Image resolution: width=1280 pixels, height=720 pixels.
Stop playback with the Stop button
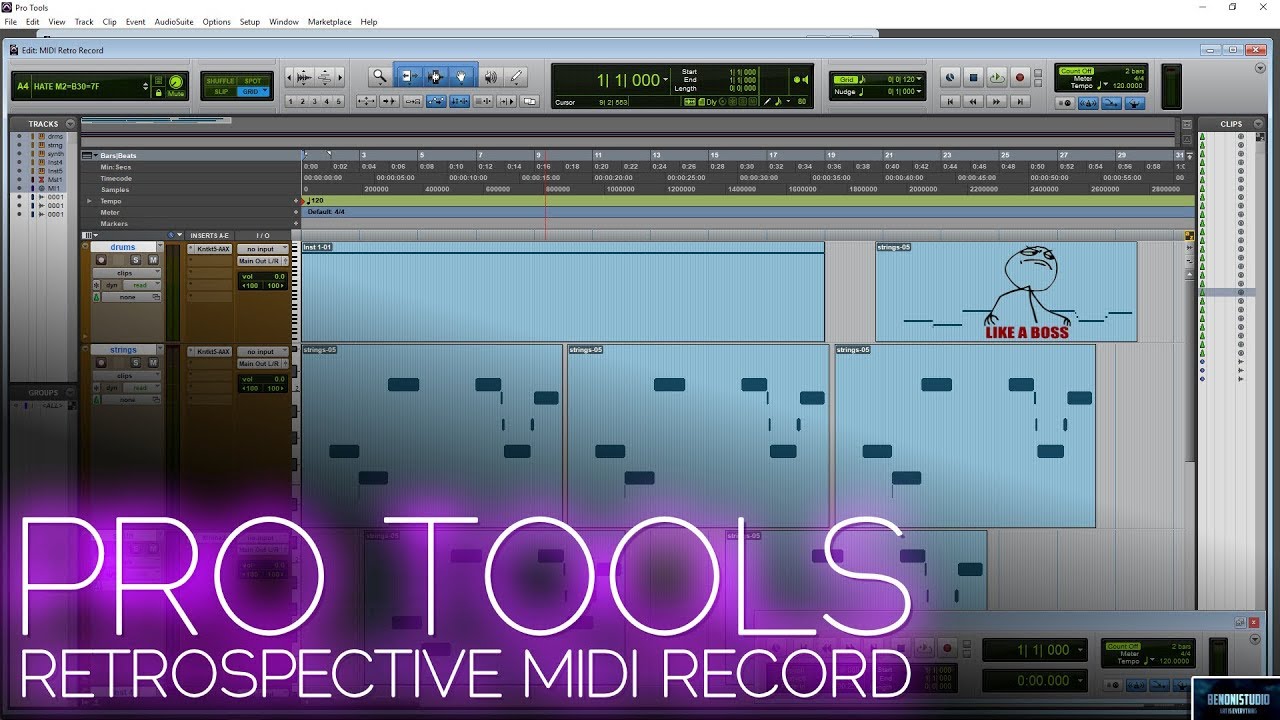click(974, 77)
